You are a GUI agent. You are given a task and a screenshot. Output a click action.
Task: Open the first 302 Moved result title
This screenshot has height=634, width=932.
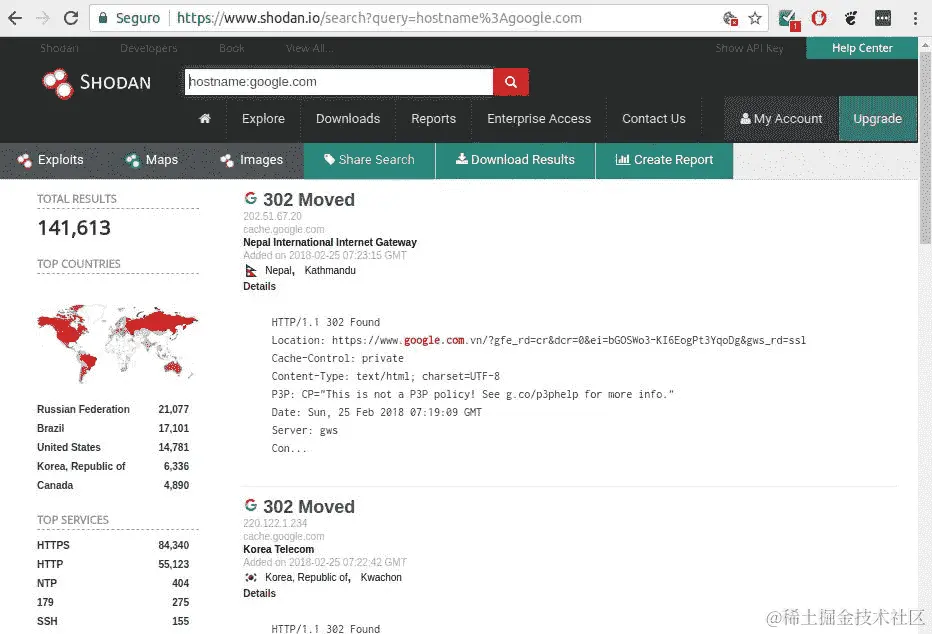[308, 200]
